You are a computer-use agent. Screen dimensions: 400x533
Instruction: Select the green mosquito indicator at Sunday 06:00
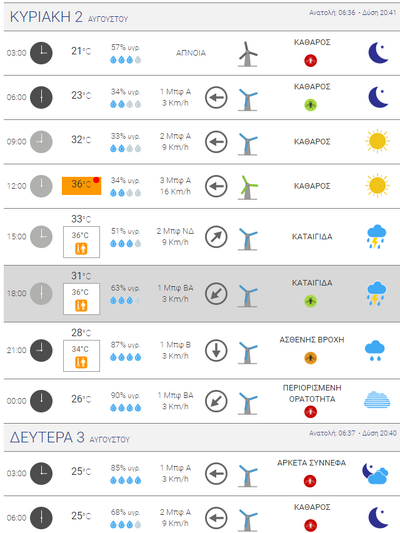pos(310,105)
